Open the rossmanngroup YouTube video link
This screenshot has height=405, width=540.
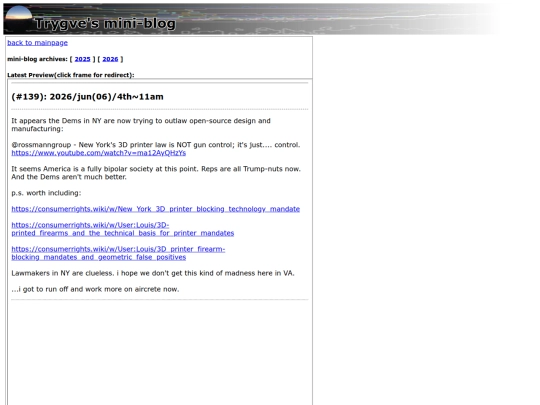point(98,153)
